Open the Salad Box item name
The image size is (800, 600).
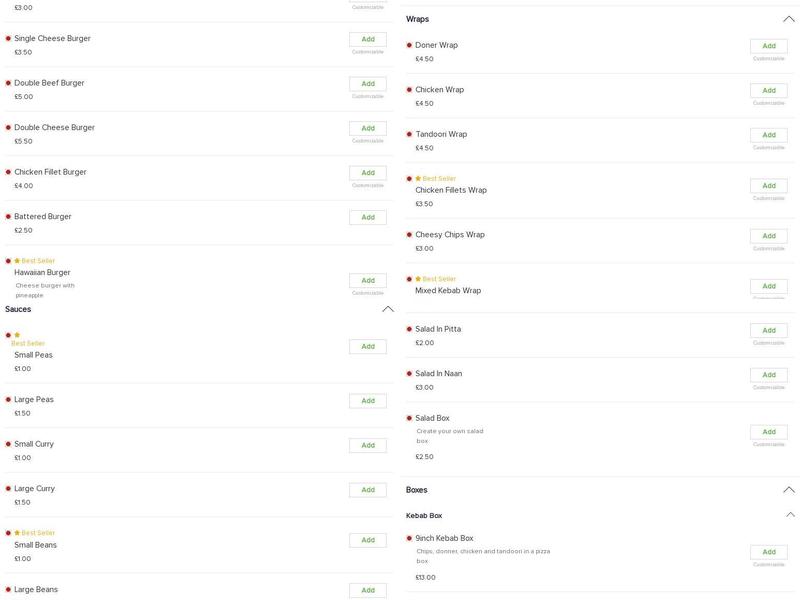[432, 418]
